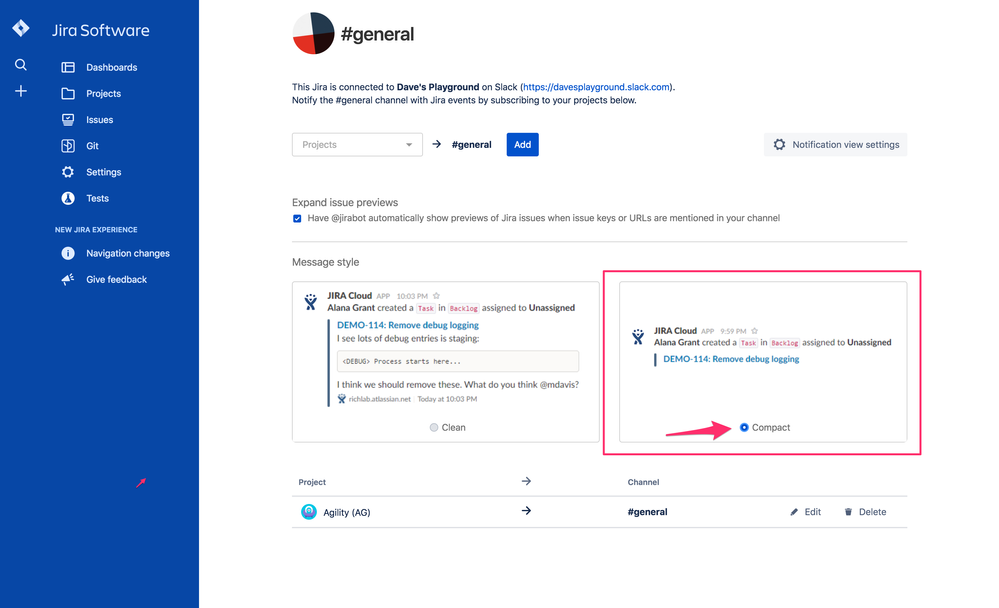The image size is (999, 608).
Task: Open Notification view settings
Action: click(x=835, y=145)
